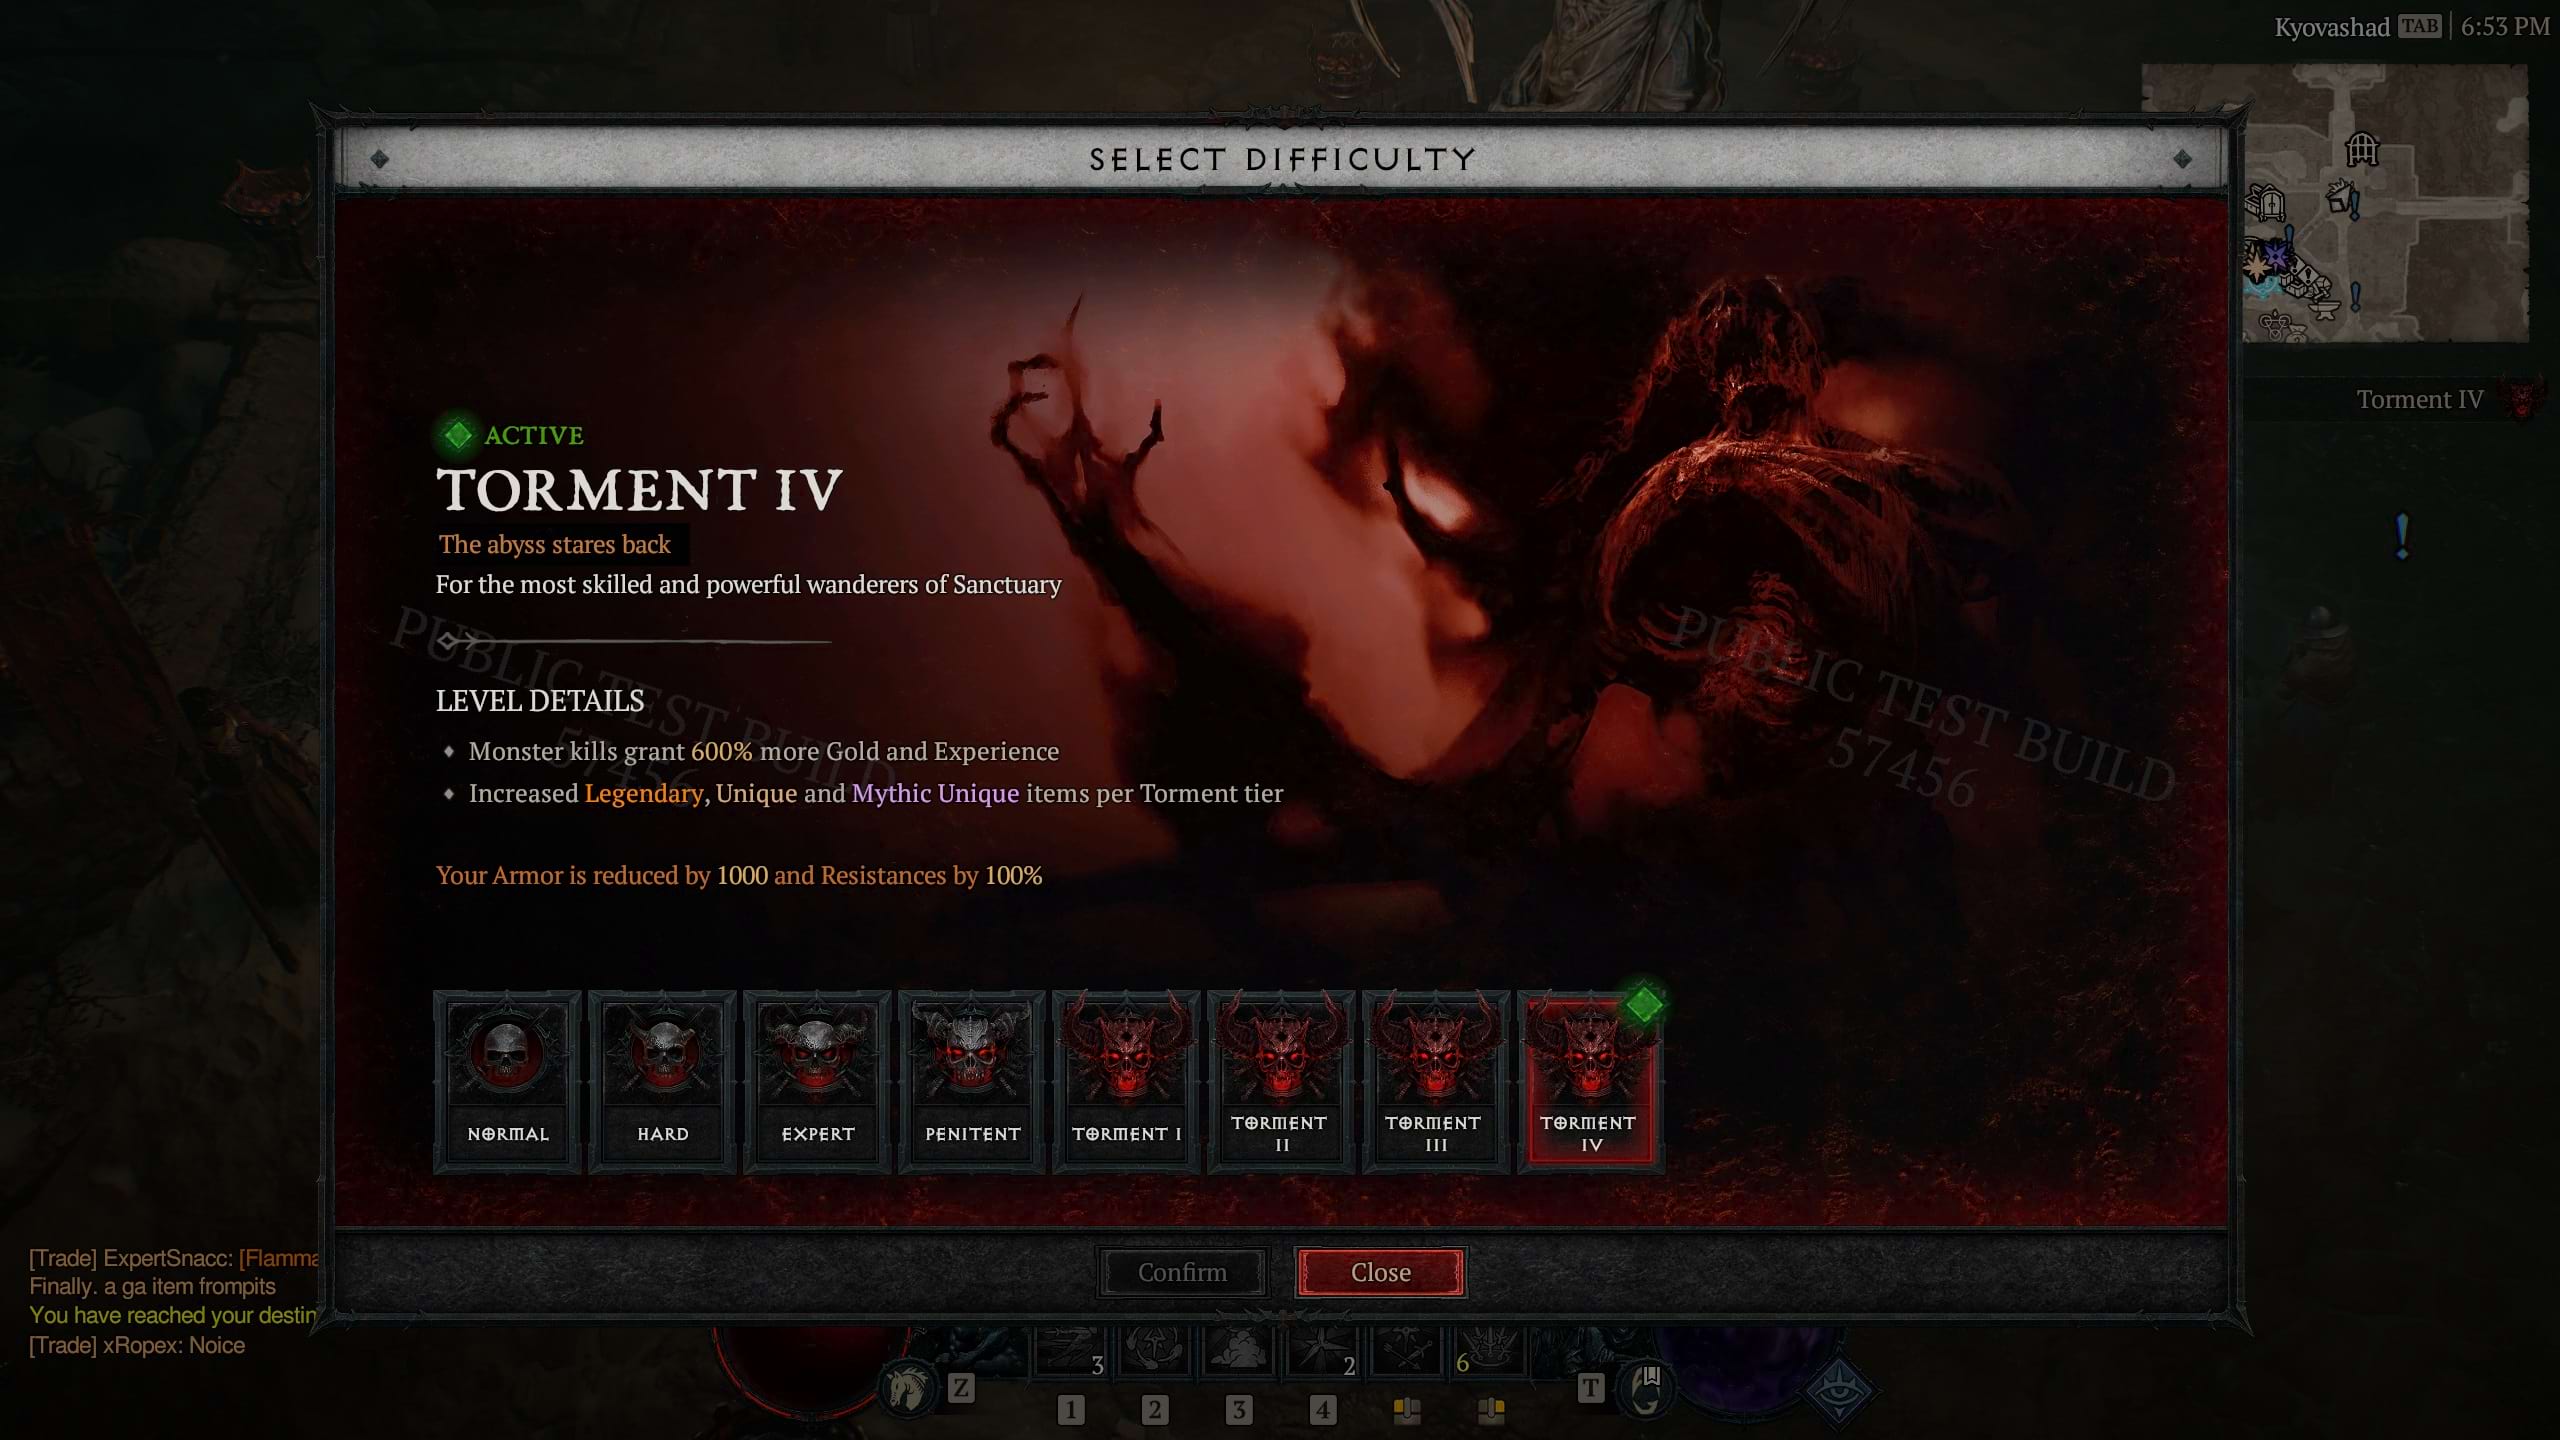2560x1440 pixels.
Task: Click the purple star marker on the minimap
Action: (x=2276, y=256)
